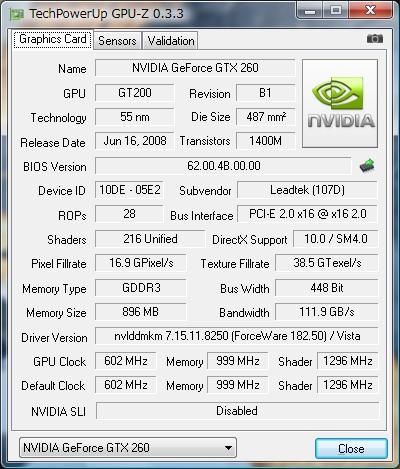Screen dimensions: 400x469
Task: Click the GPU field GT200
Action: [135, 93]
